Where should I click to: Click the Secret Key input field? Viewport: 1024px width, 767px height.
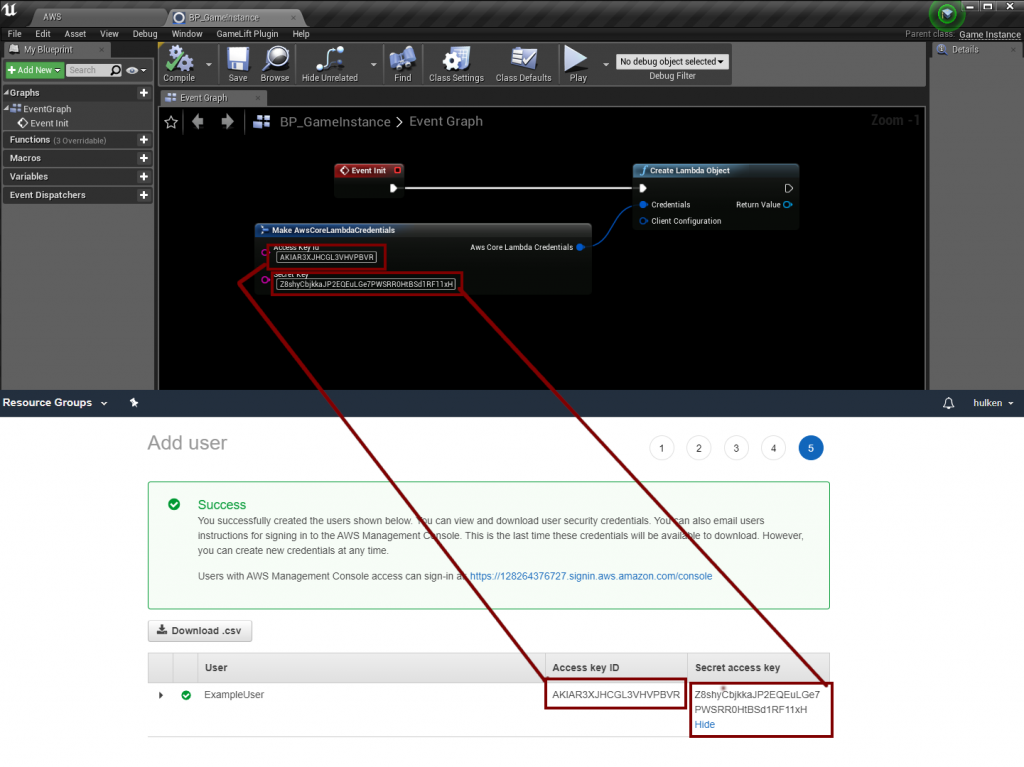[366, 284]
